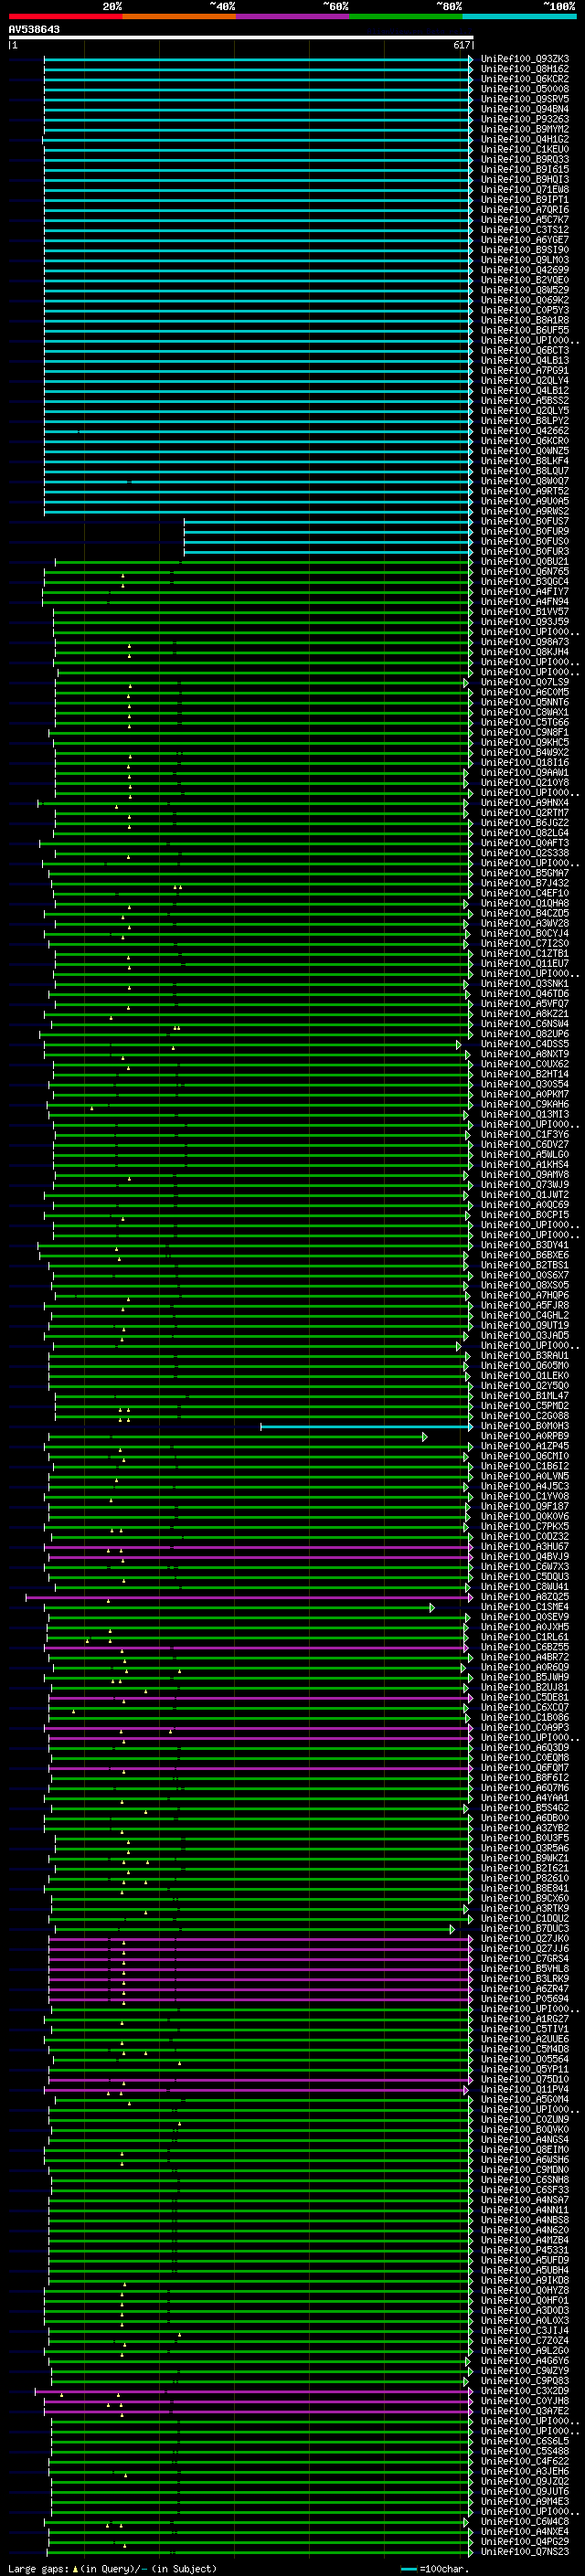Image resolution: width=585 pixels, height=2576 pixels.
Task: Click the UniRef100_C0P5Y3 label
Action: click(x=525, y=310)
